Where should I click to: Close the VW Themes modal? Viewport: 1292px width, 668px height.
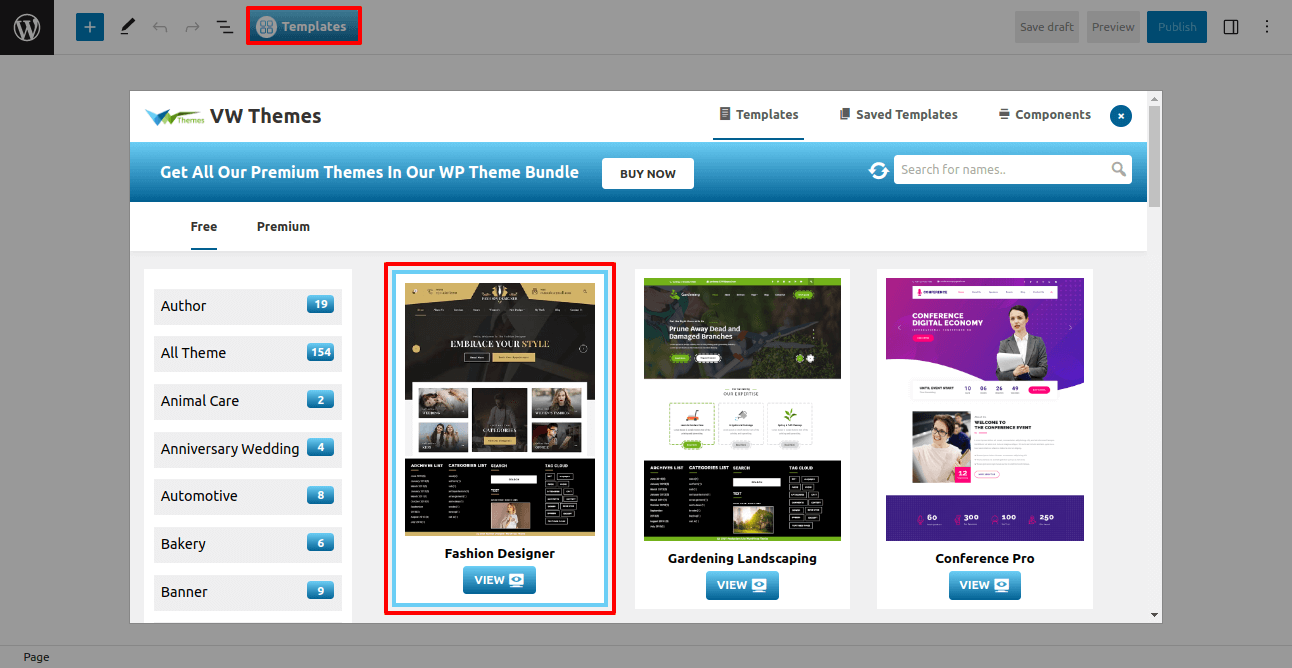1121,116
